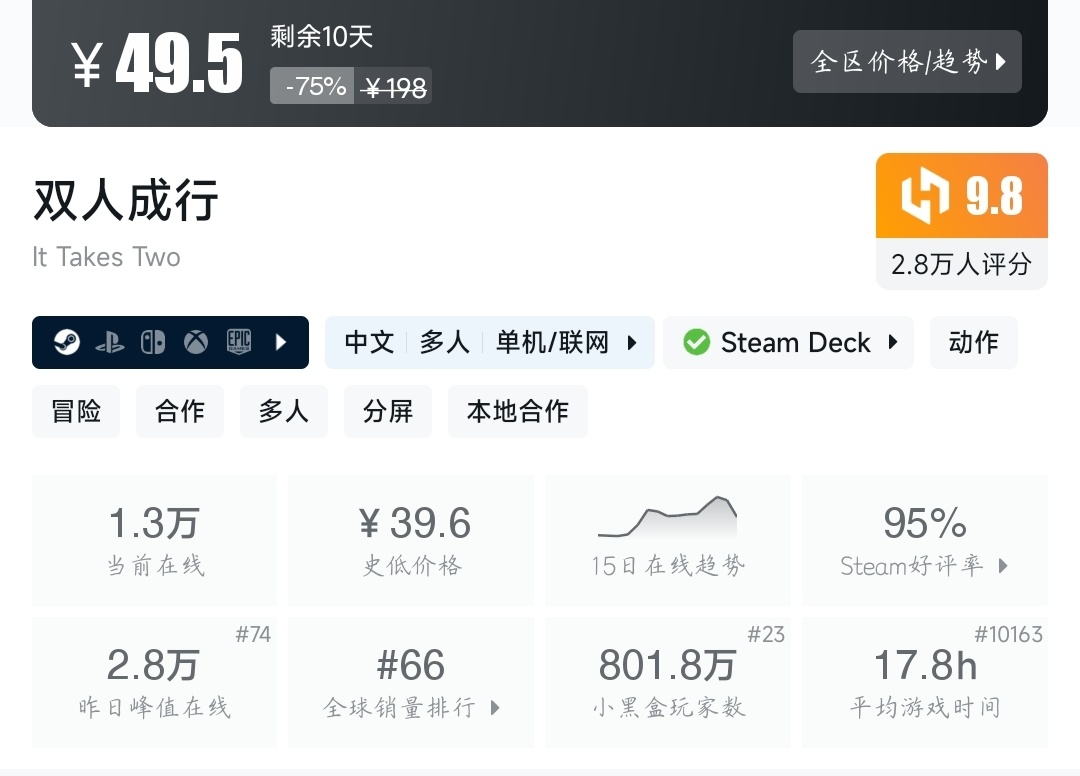Screen dimensions: 1080x776
Task: Click the Xbox platform icon
Action: (196, 343)
